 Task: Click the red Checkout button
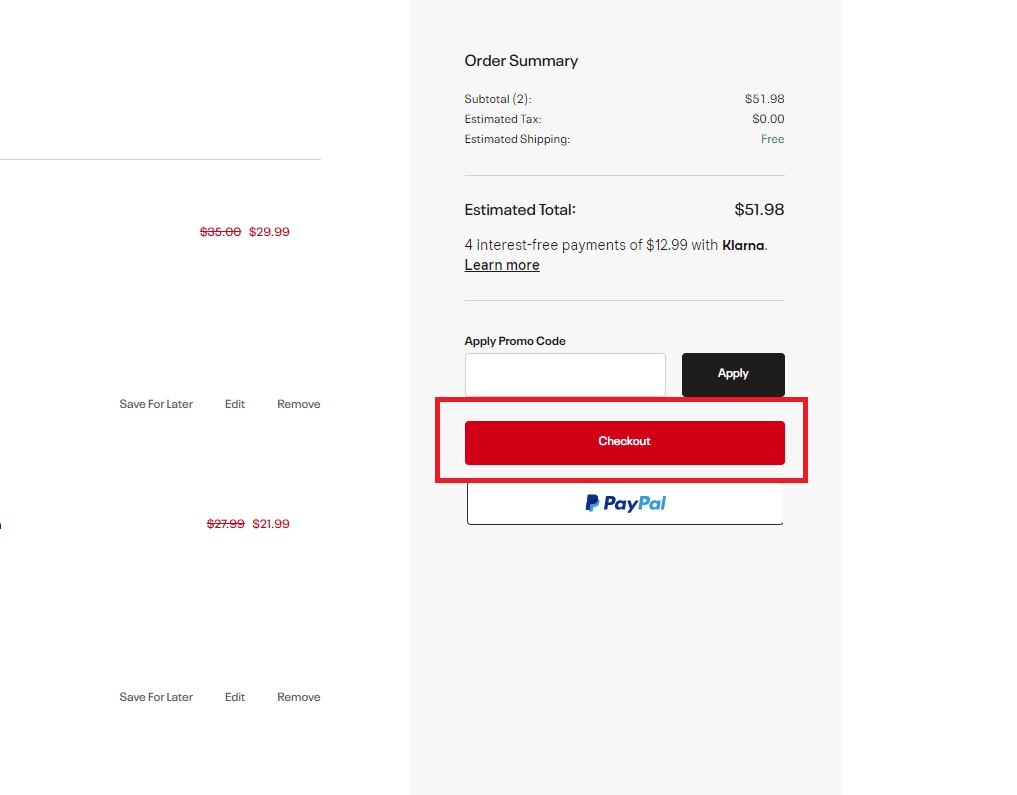coord(624,442)
